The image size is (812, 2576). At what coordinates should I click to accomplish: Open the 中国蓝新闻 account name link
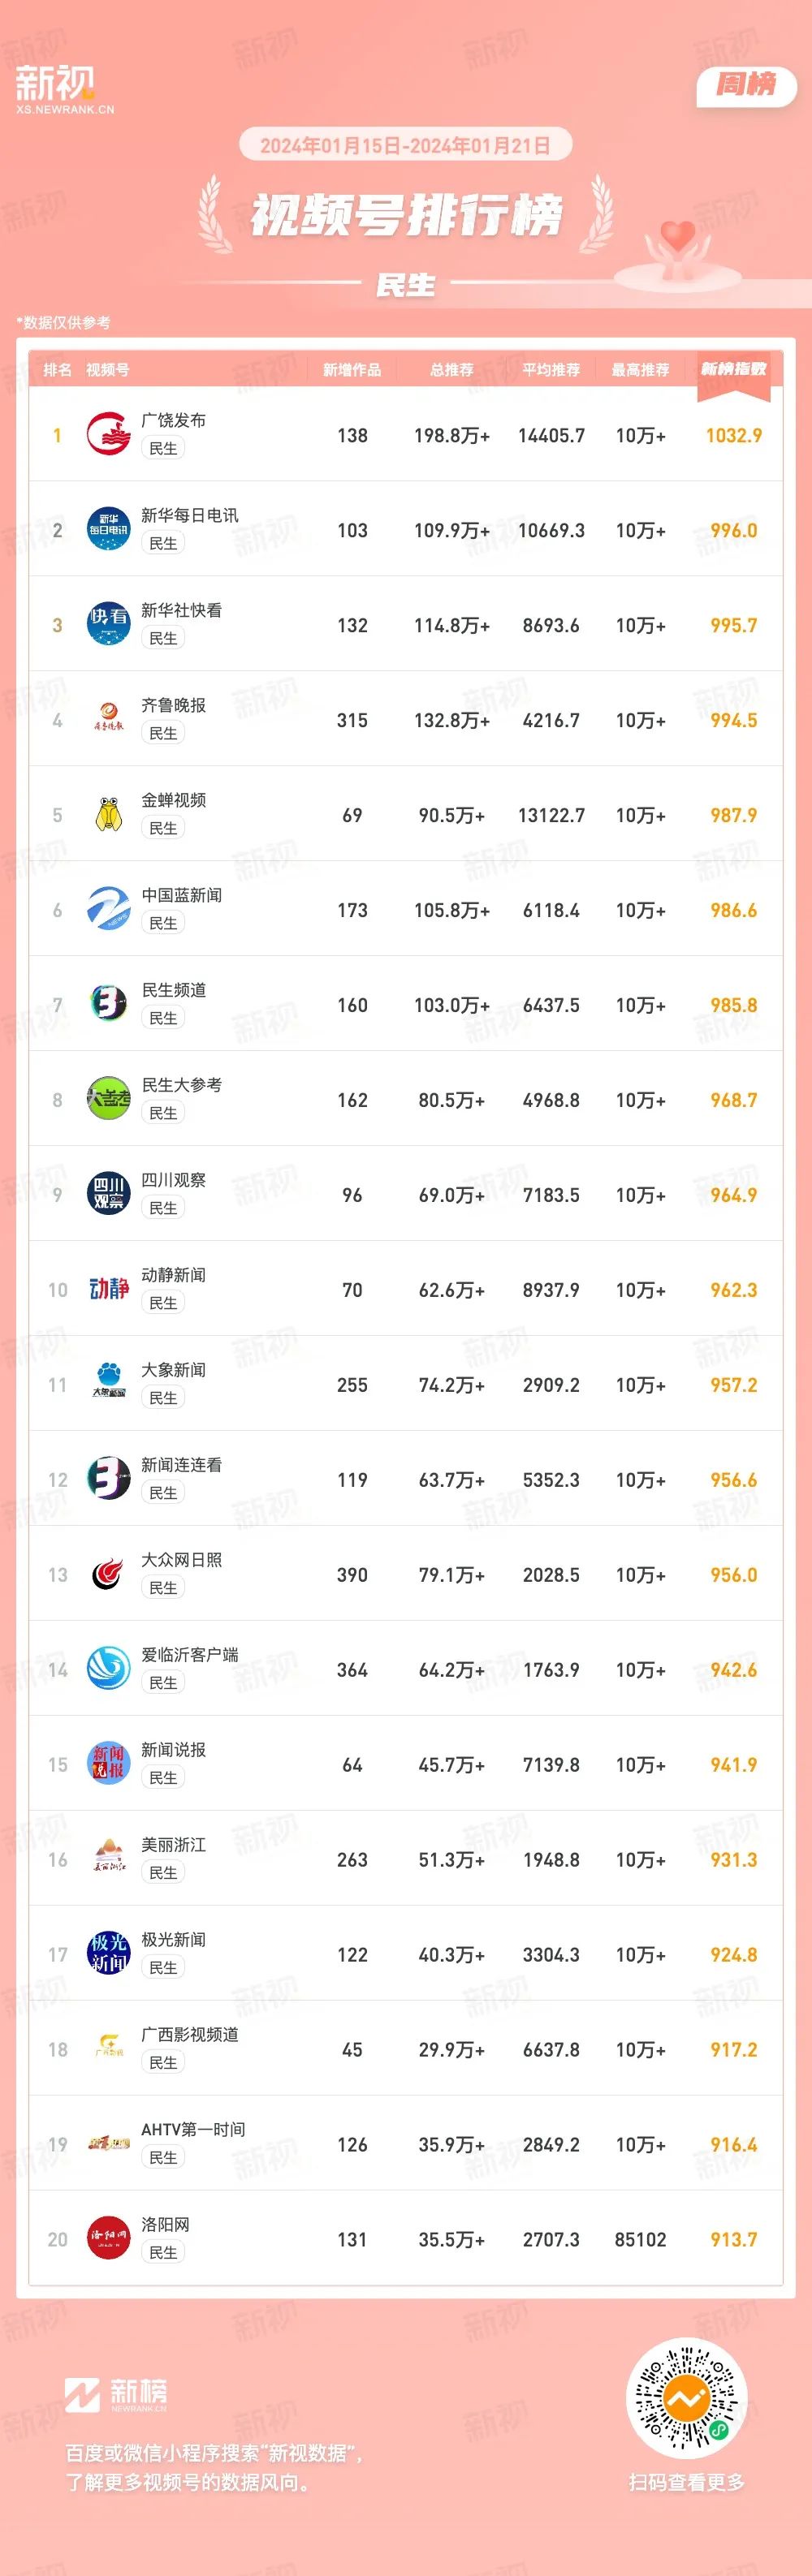181,895
